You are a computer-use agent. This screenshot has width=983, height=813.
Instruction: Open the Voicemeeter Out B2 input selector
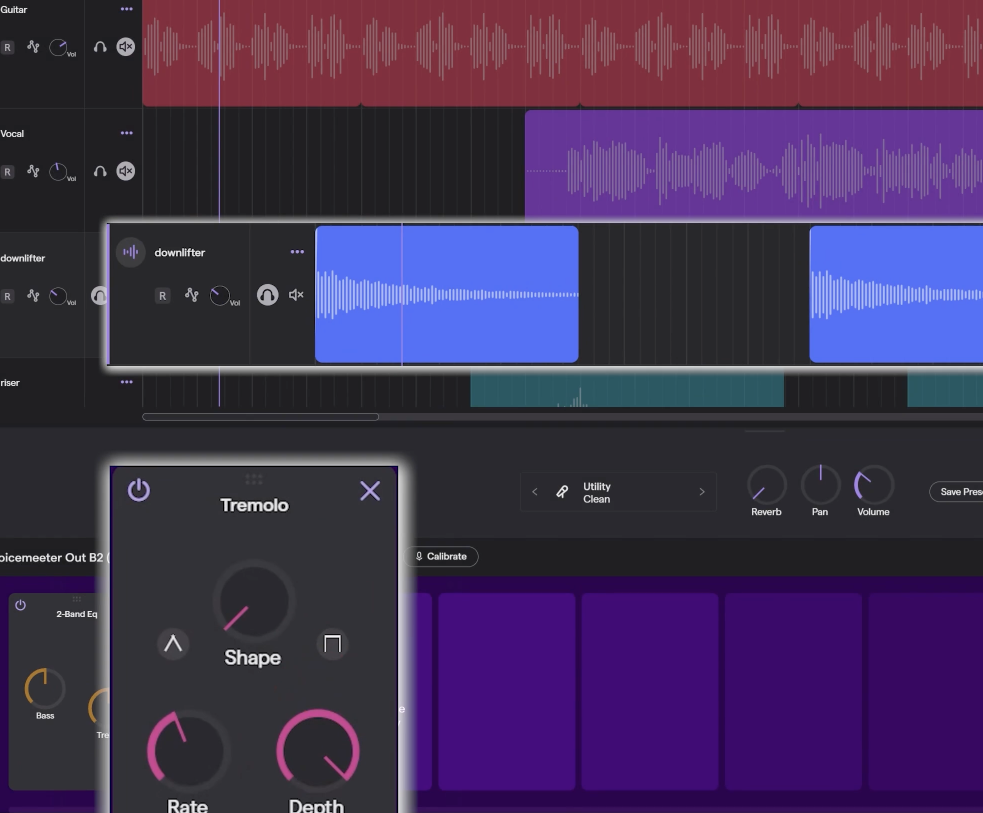click(x=53, y=557)
